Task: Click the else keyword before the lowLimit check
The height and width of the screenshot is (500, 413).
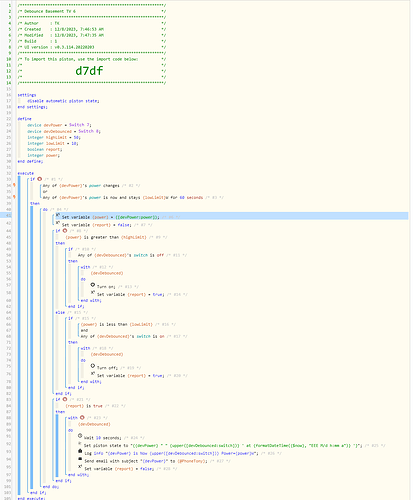Action: 60,312
